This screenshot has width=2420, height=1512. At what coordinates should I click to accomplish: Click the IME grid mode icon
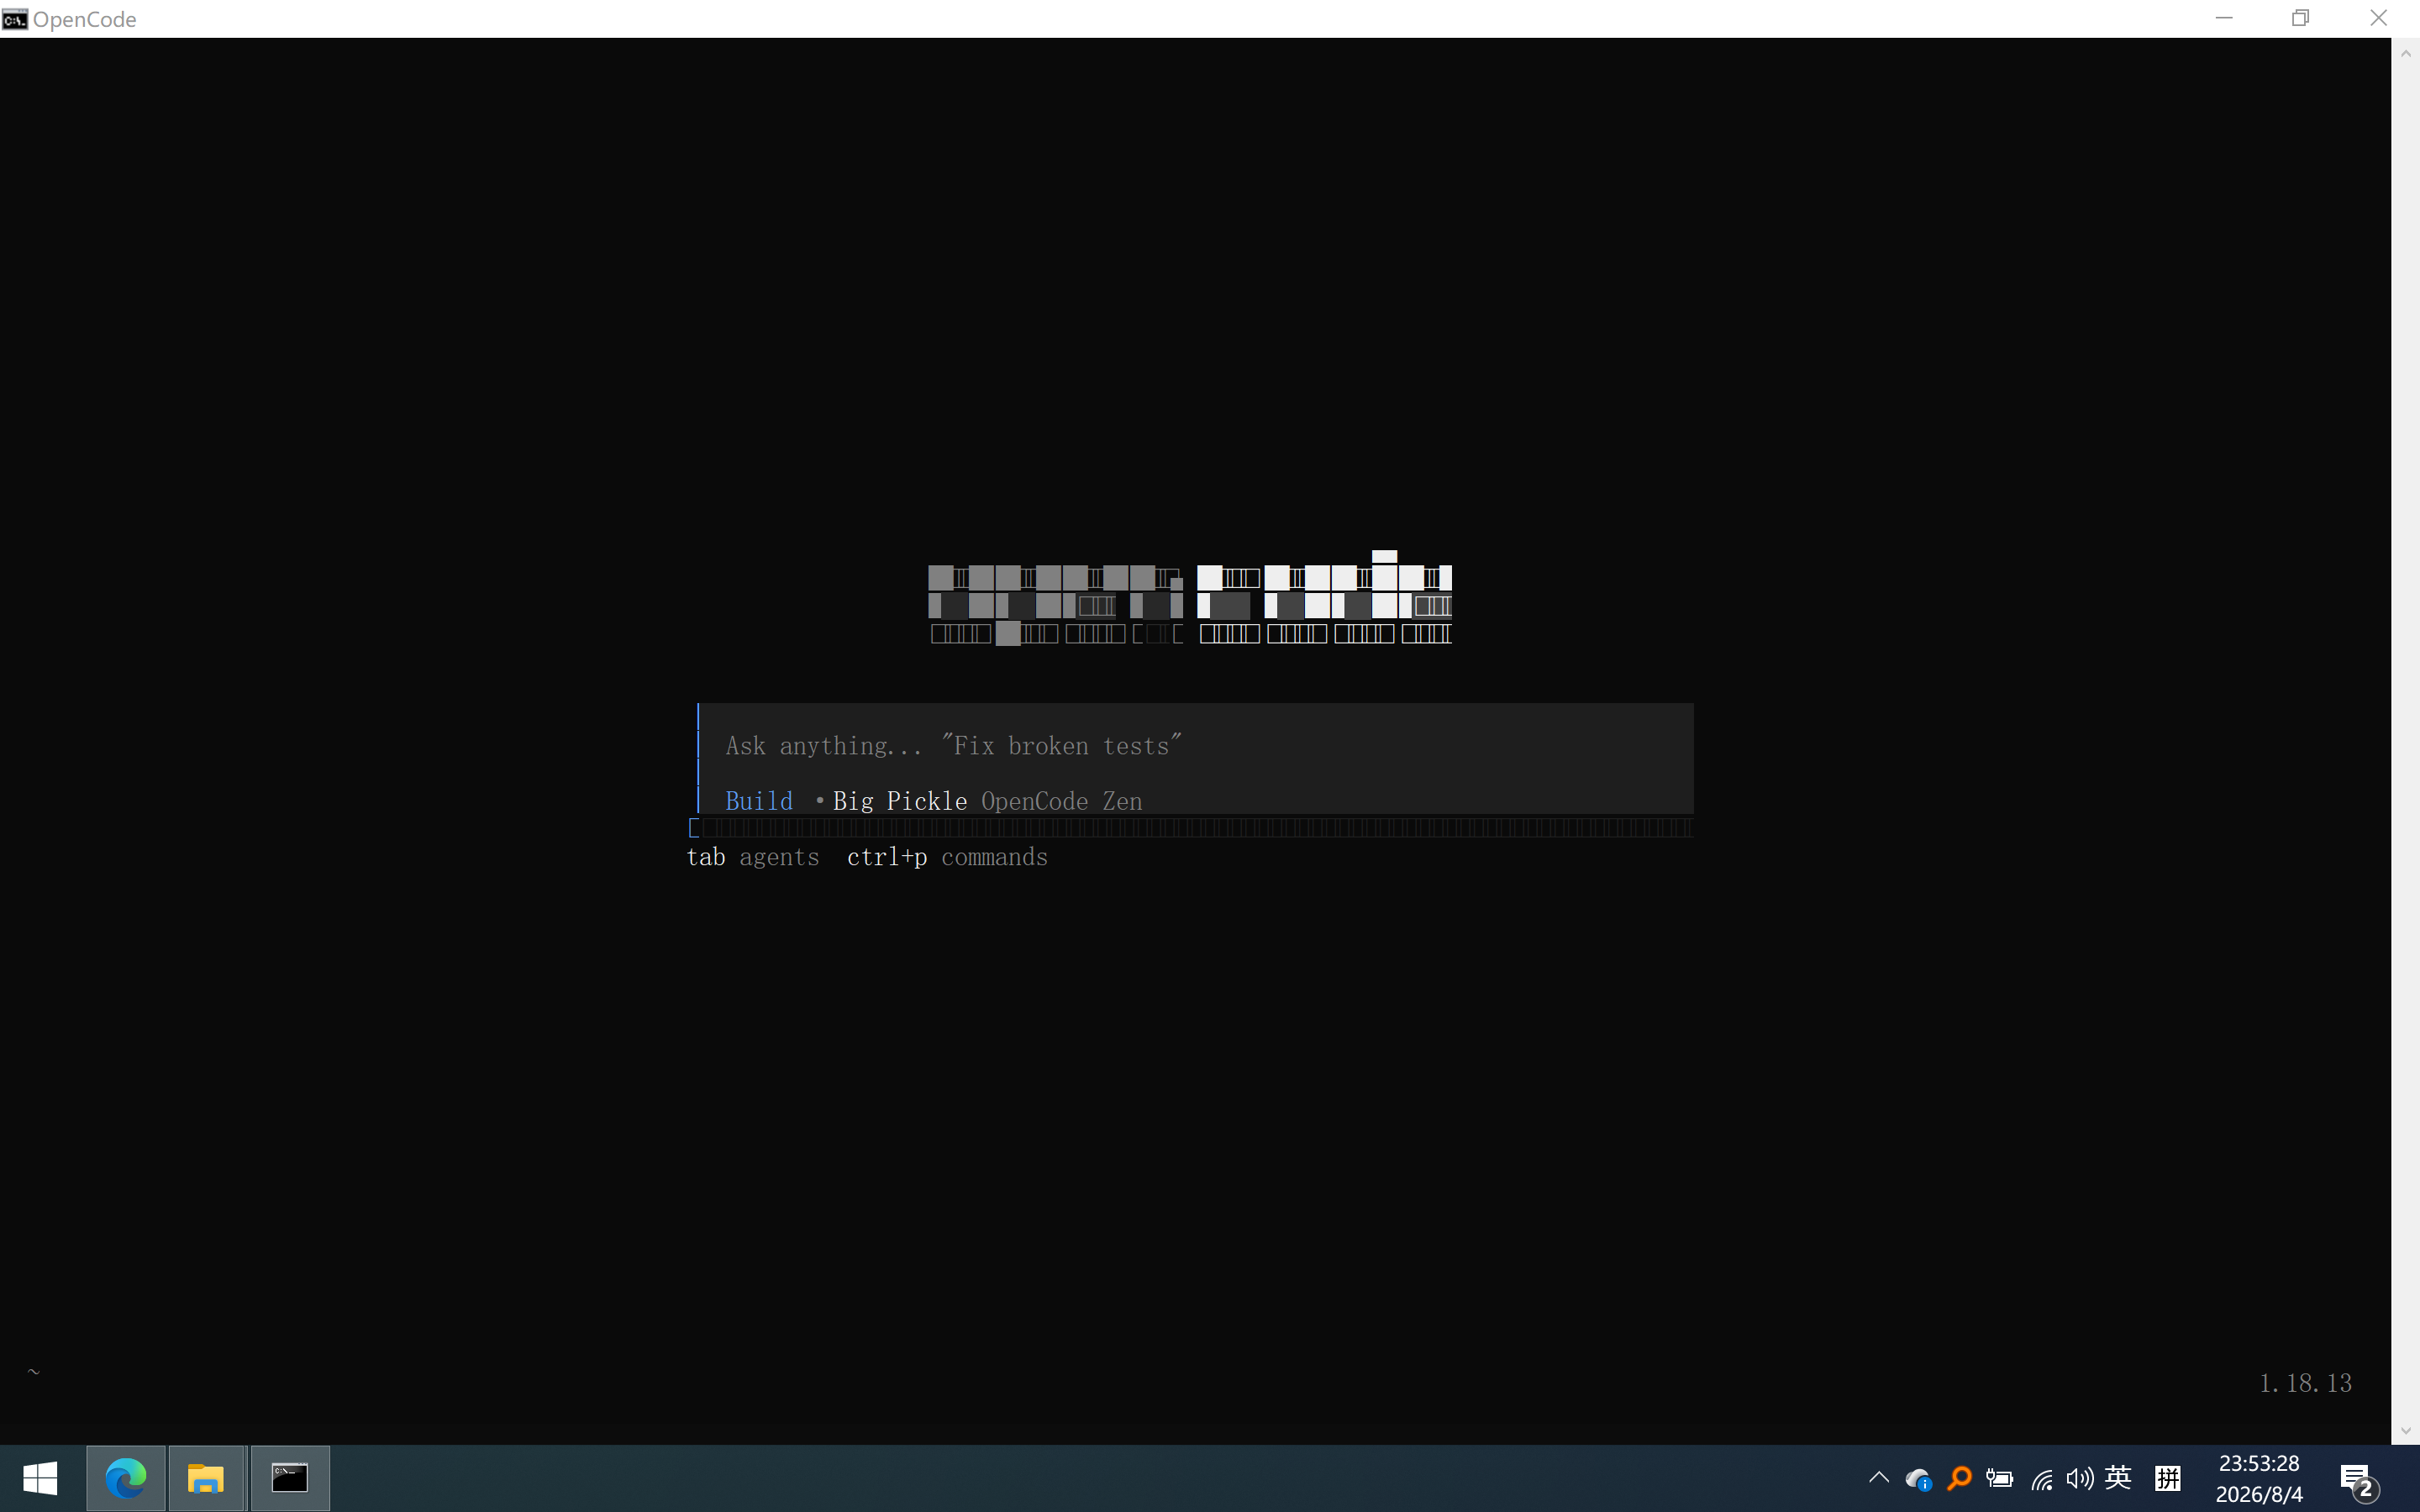(2168, 1478)
